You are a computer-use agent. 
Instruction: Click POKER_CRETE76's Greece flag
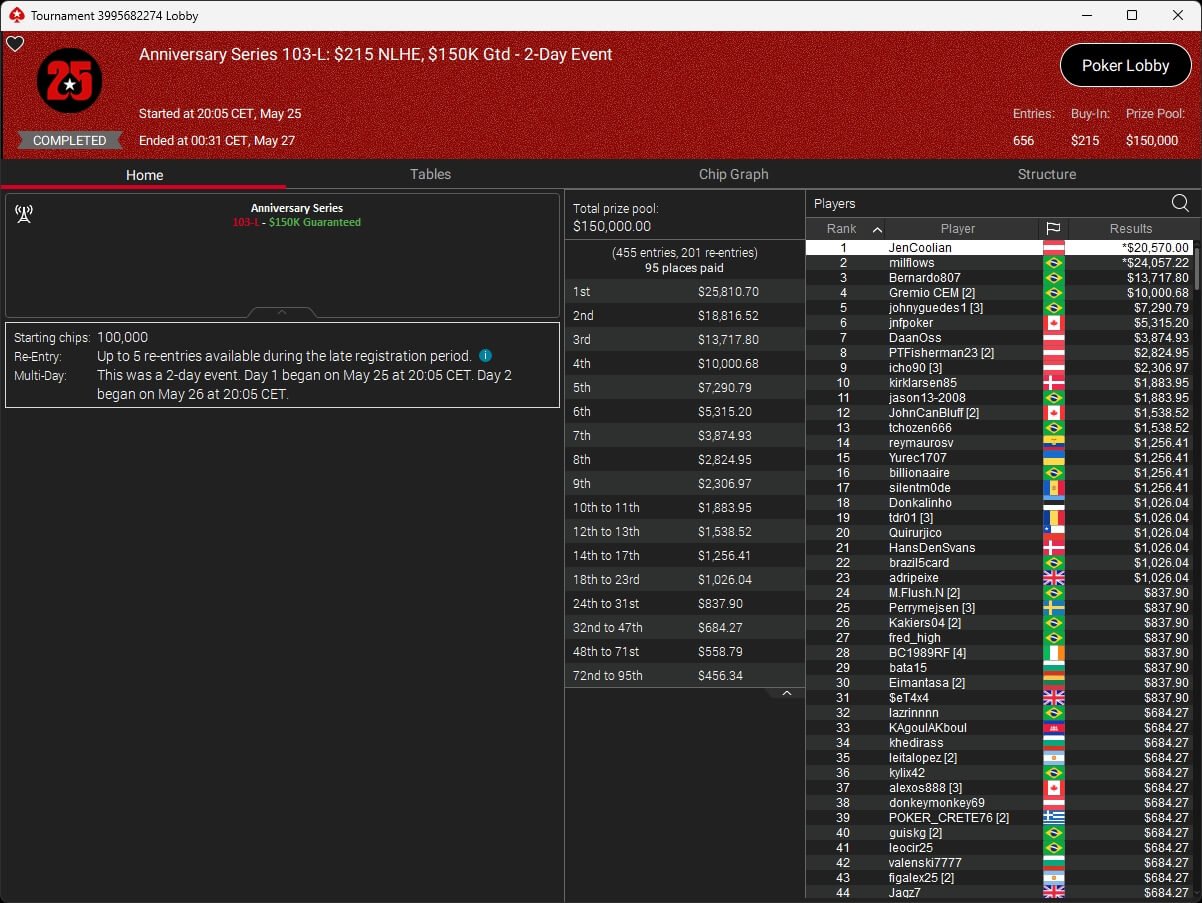click(x=1054, y=818)
